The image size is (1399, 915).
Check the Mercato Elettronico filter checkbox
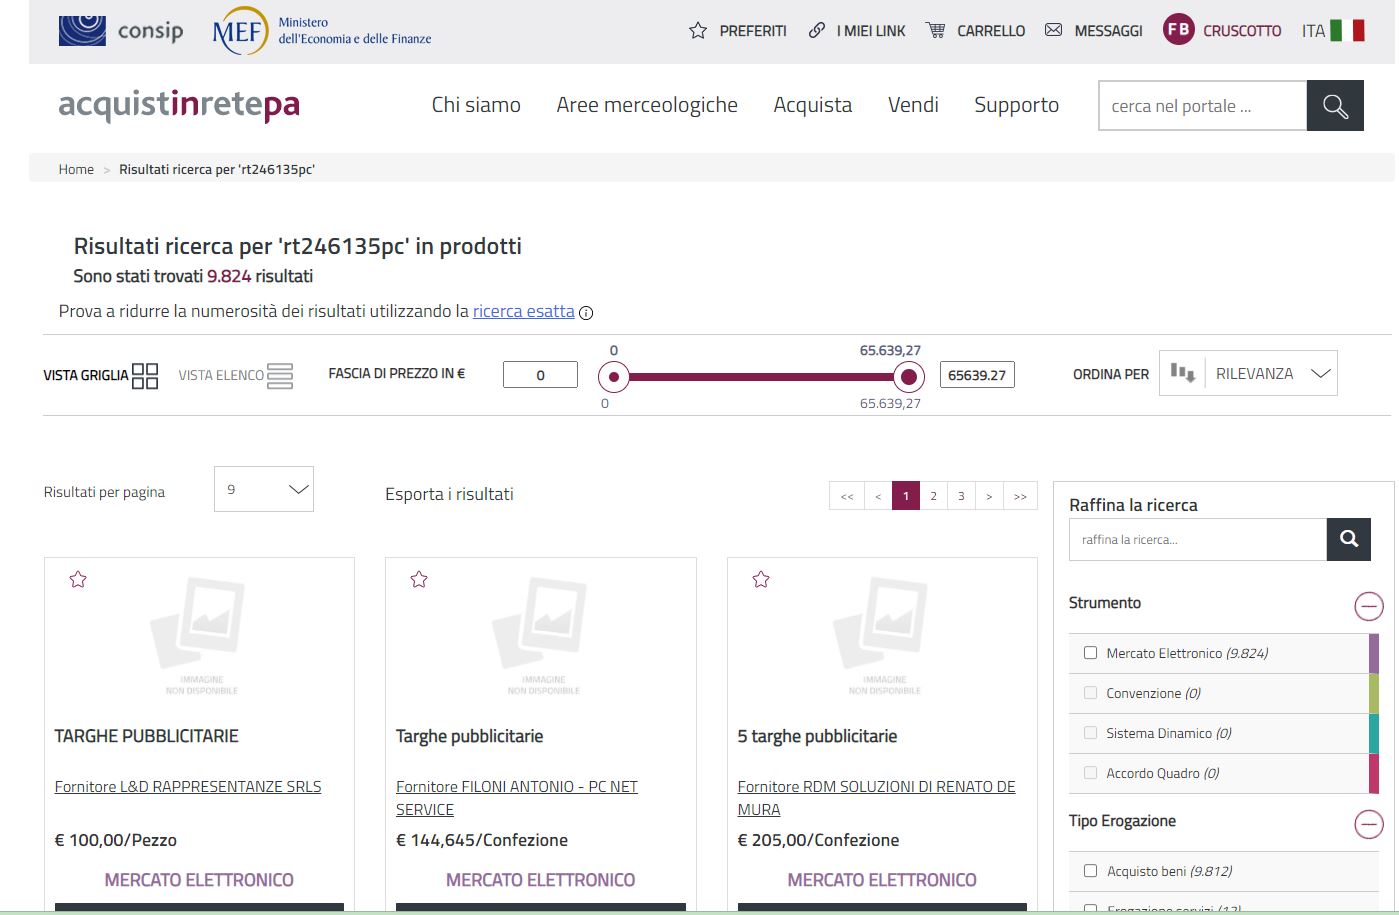[x=1090, y=653]
